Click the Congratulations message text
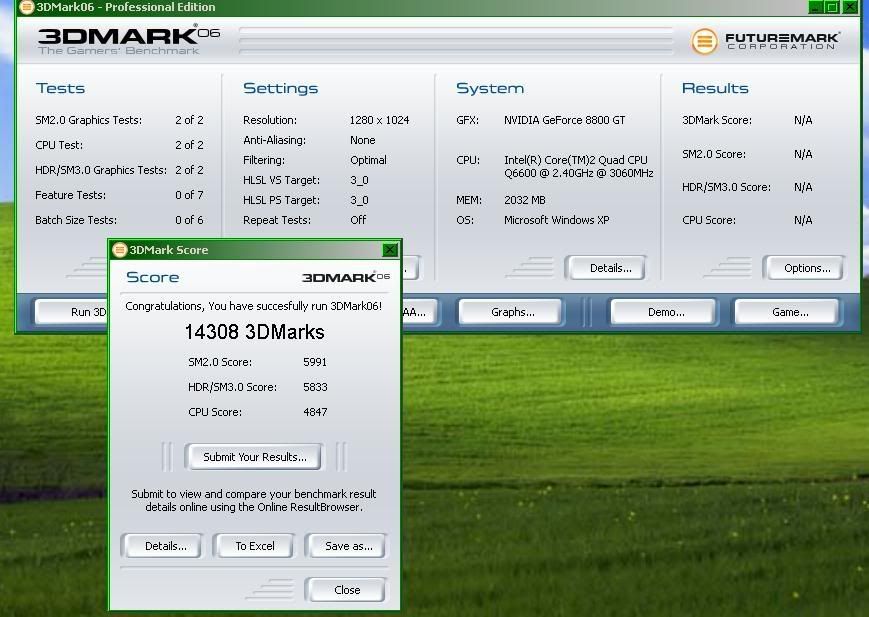The image size is (869, 617). click(x=253, y=306)
